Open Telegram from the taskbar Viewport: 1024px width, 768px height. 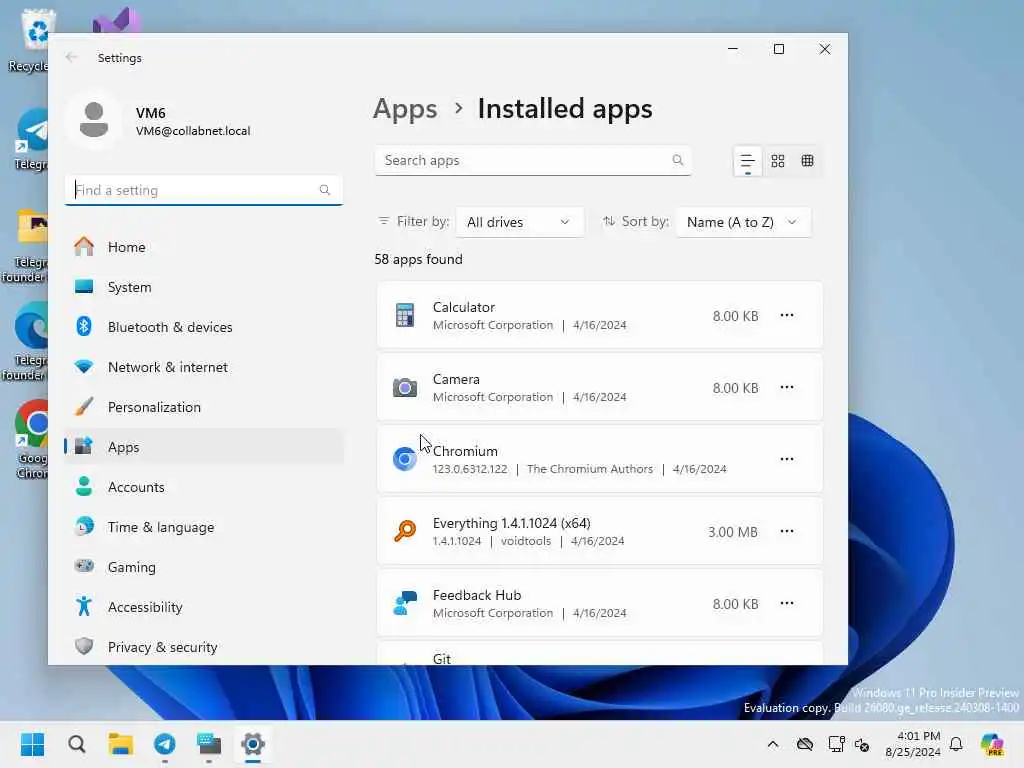click(165, 744)
